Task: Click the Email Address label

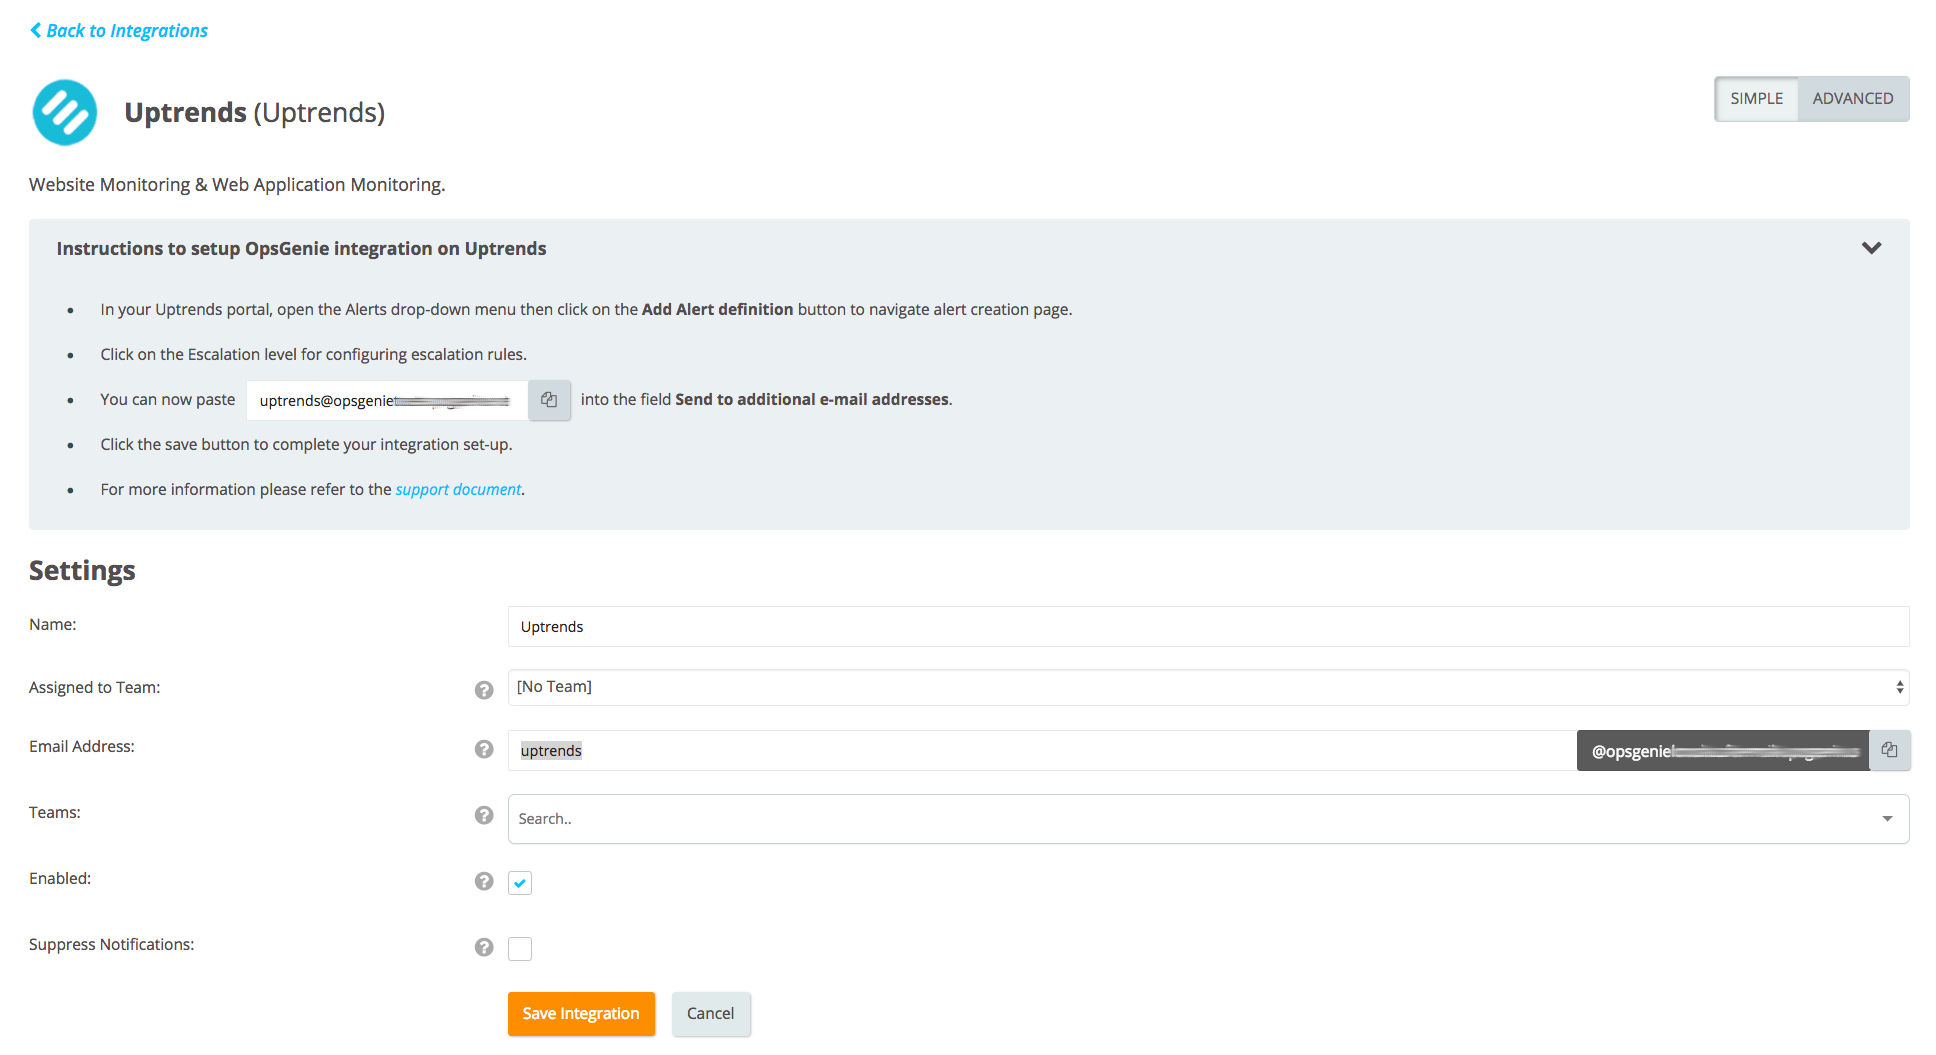Action: click(x=82, y=747)
